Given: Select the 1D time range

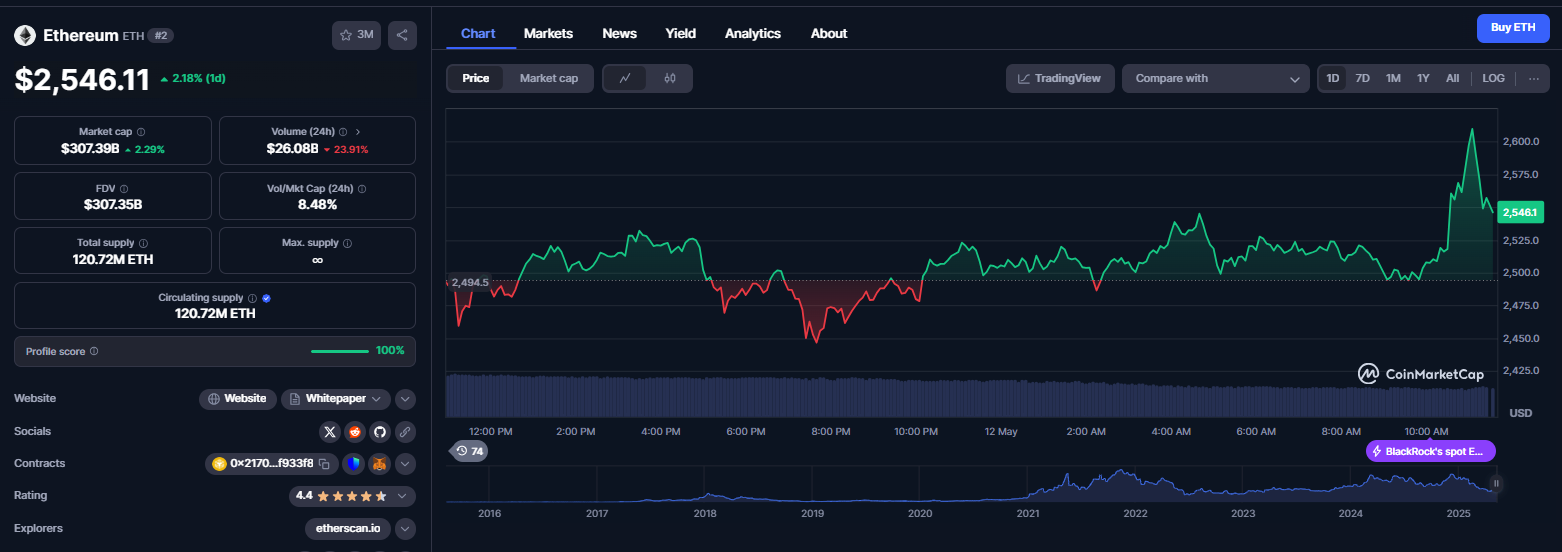Looking at the screenshot, I should click(x=1332, y=78).
